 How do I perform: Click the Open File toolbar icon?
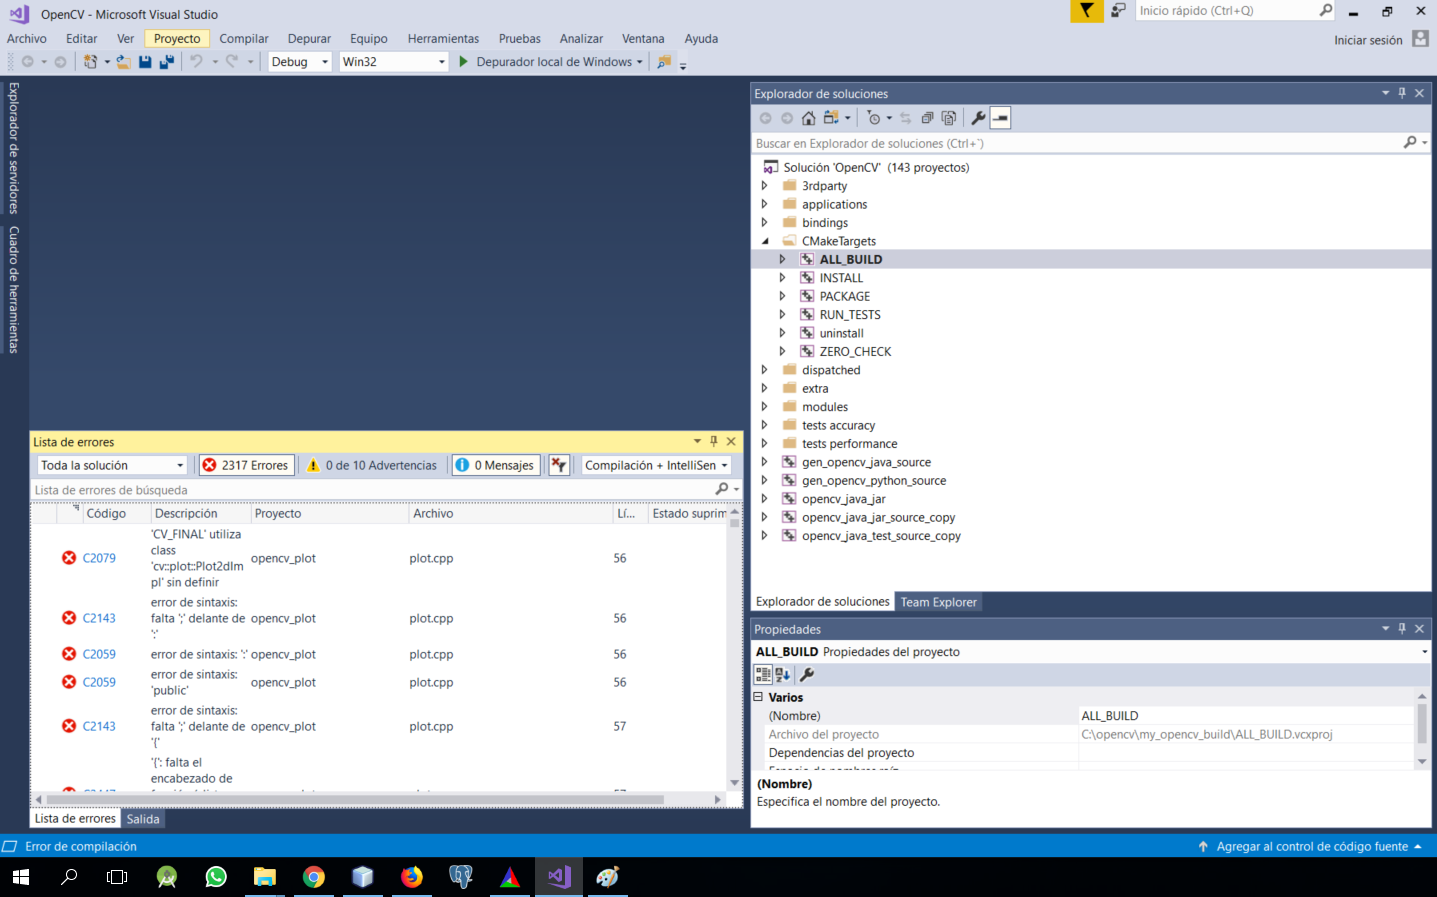pyautogui.click(x=123, y=62)
